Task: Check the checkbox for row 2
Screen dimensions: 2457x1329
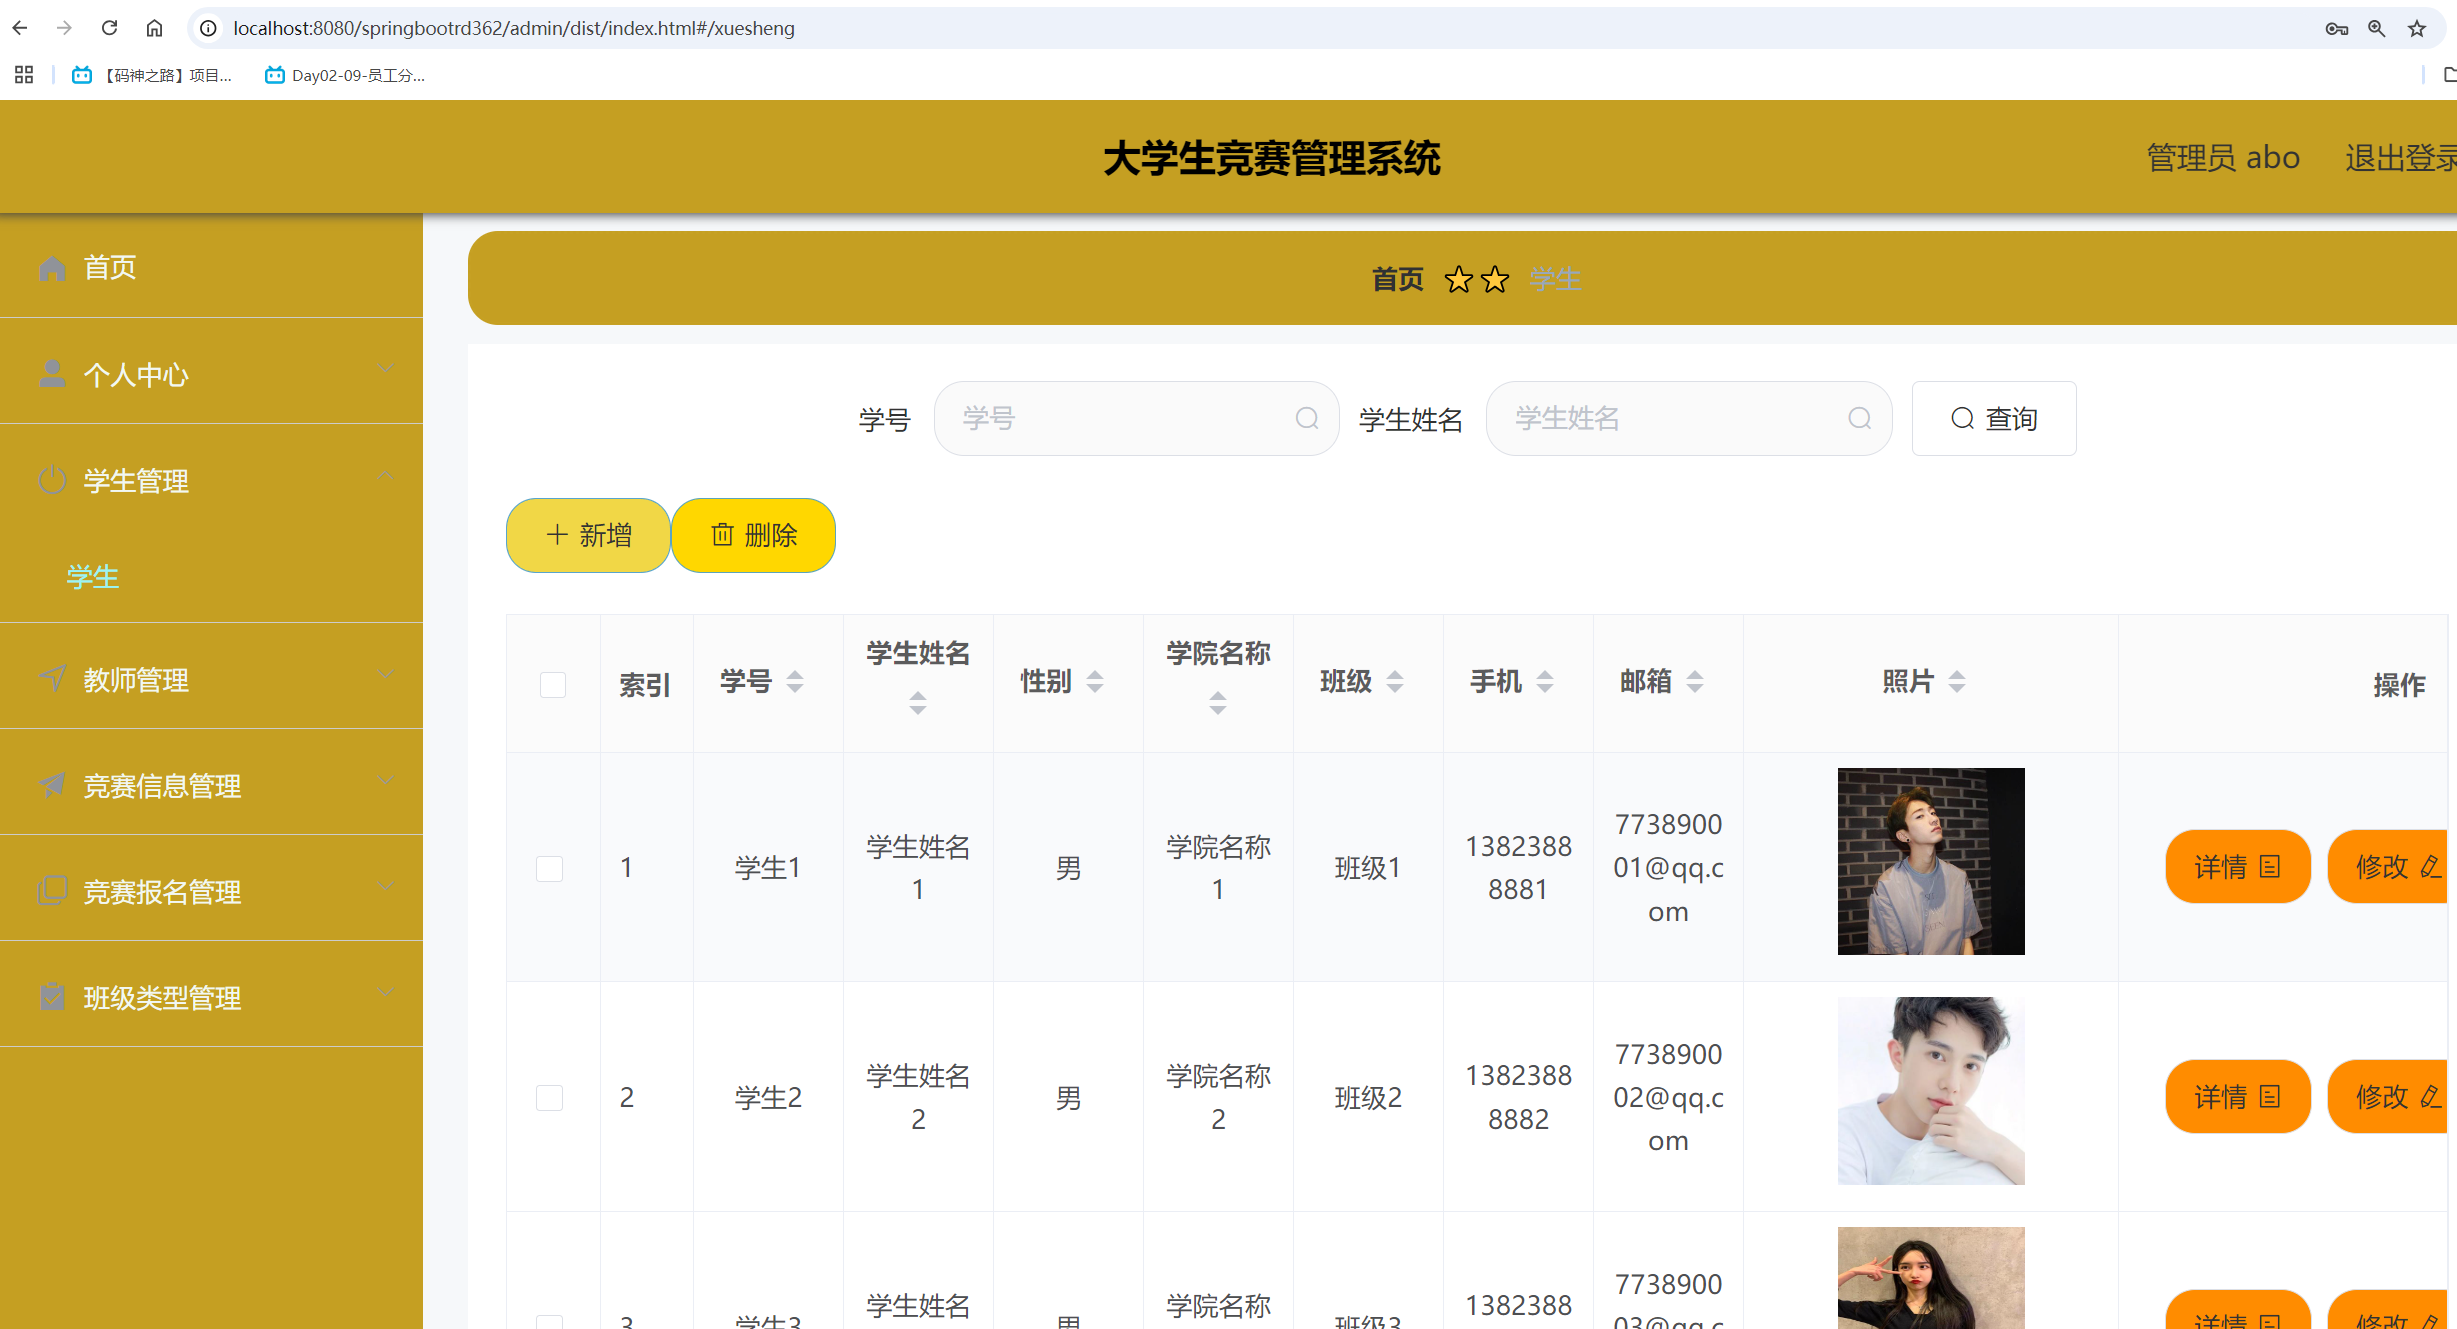Action: point(550,1098)
